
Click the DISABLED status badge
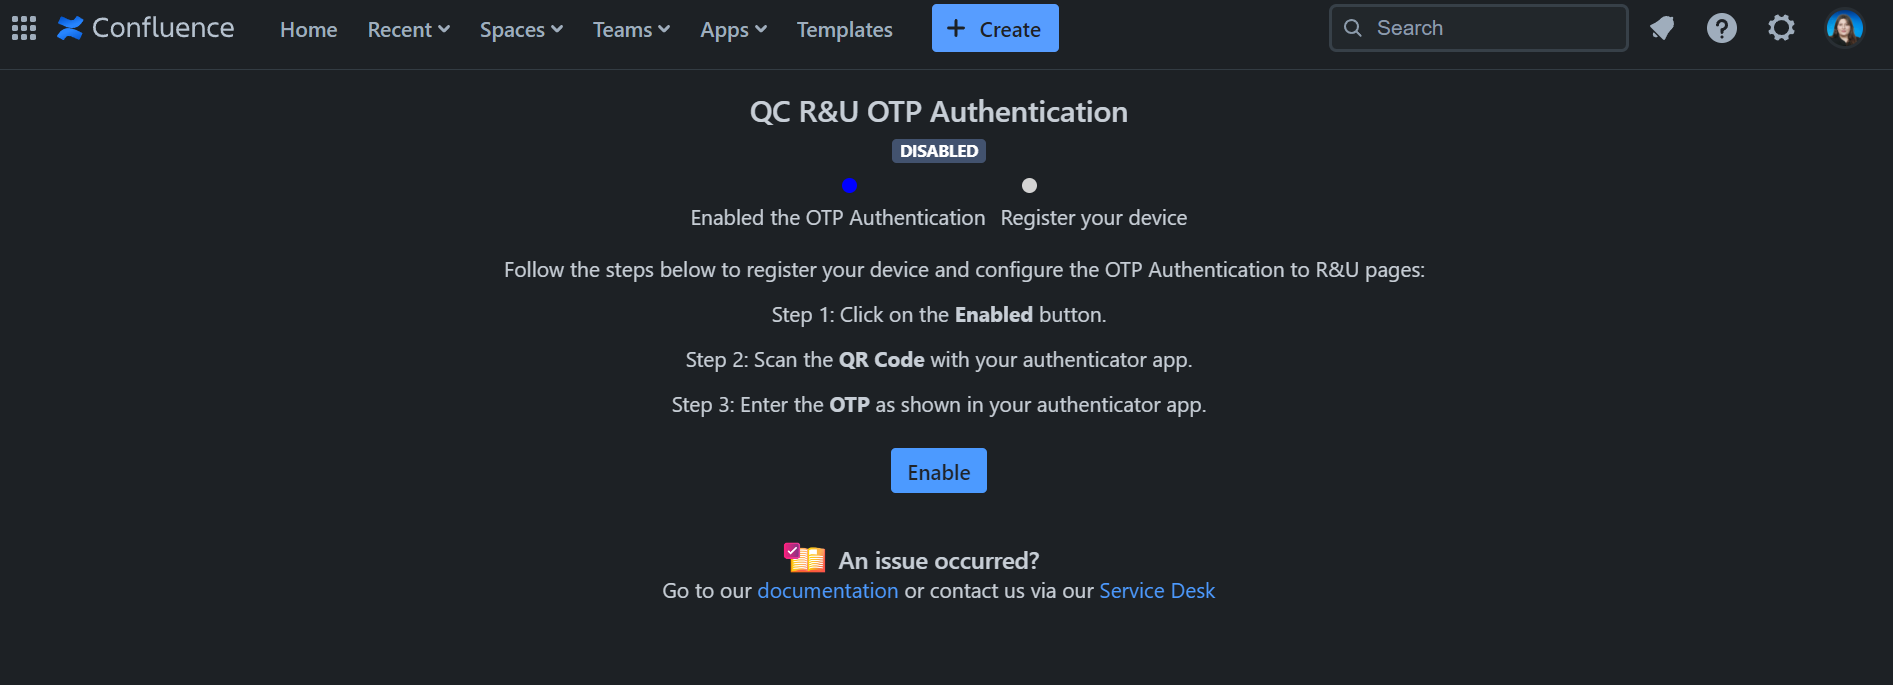click(938, 151)
